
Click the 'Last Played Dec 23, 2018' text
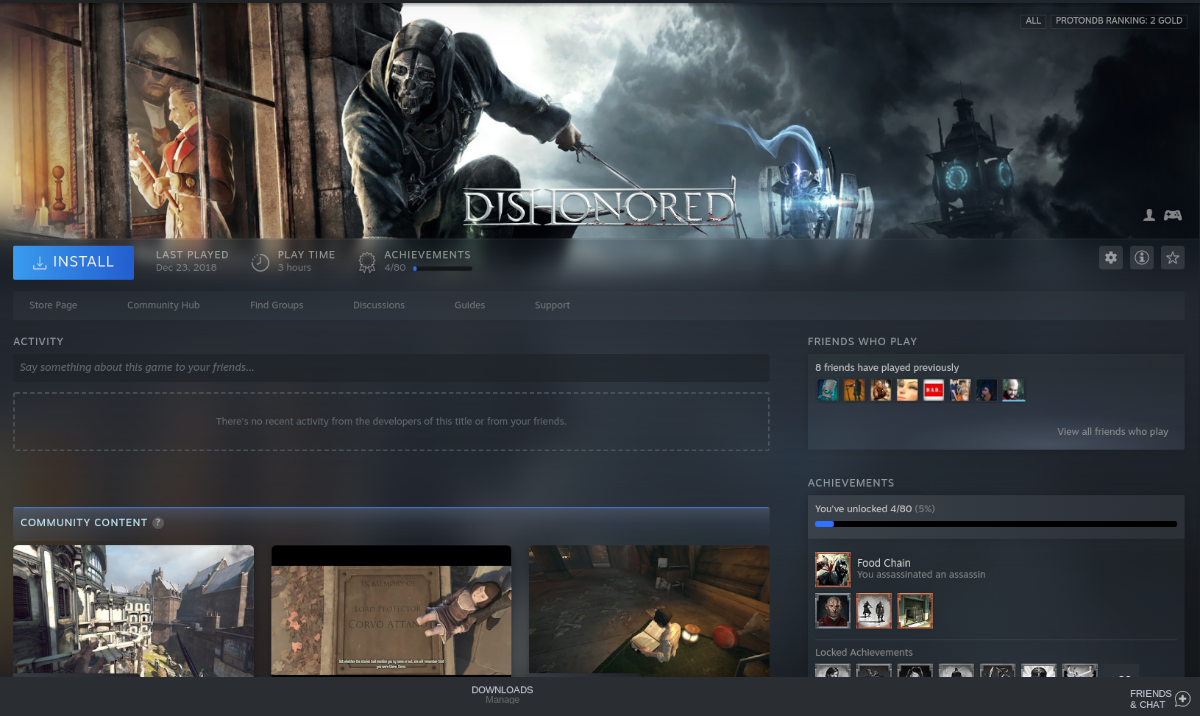(x=192, y=261)
